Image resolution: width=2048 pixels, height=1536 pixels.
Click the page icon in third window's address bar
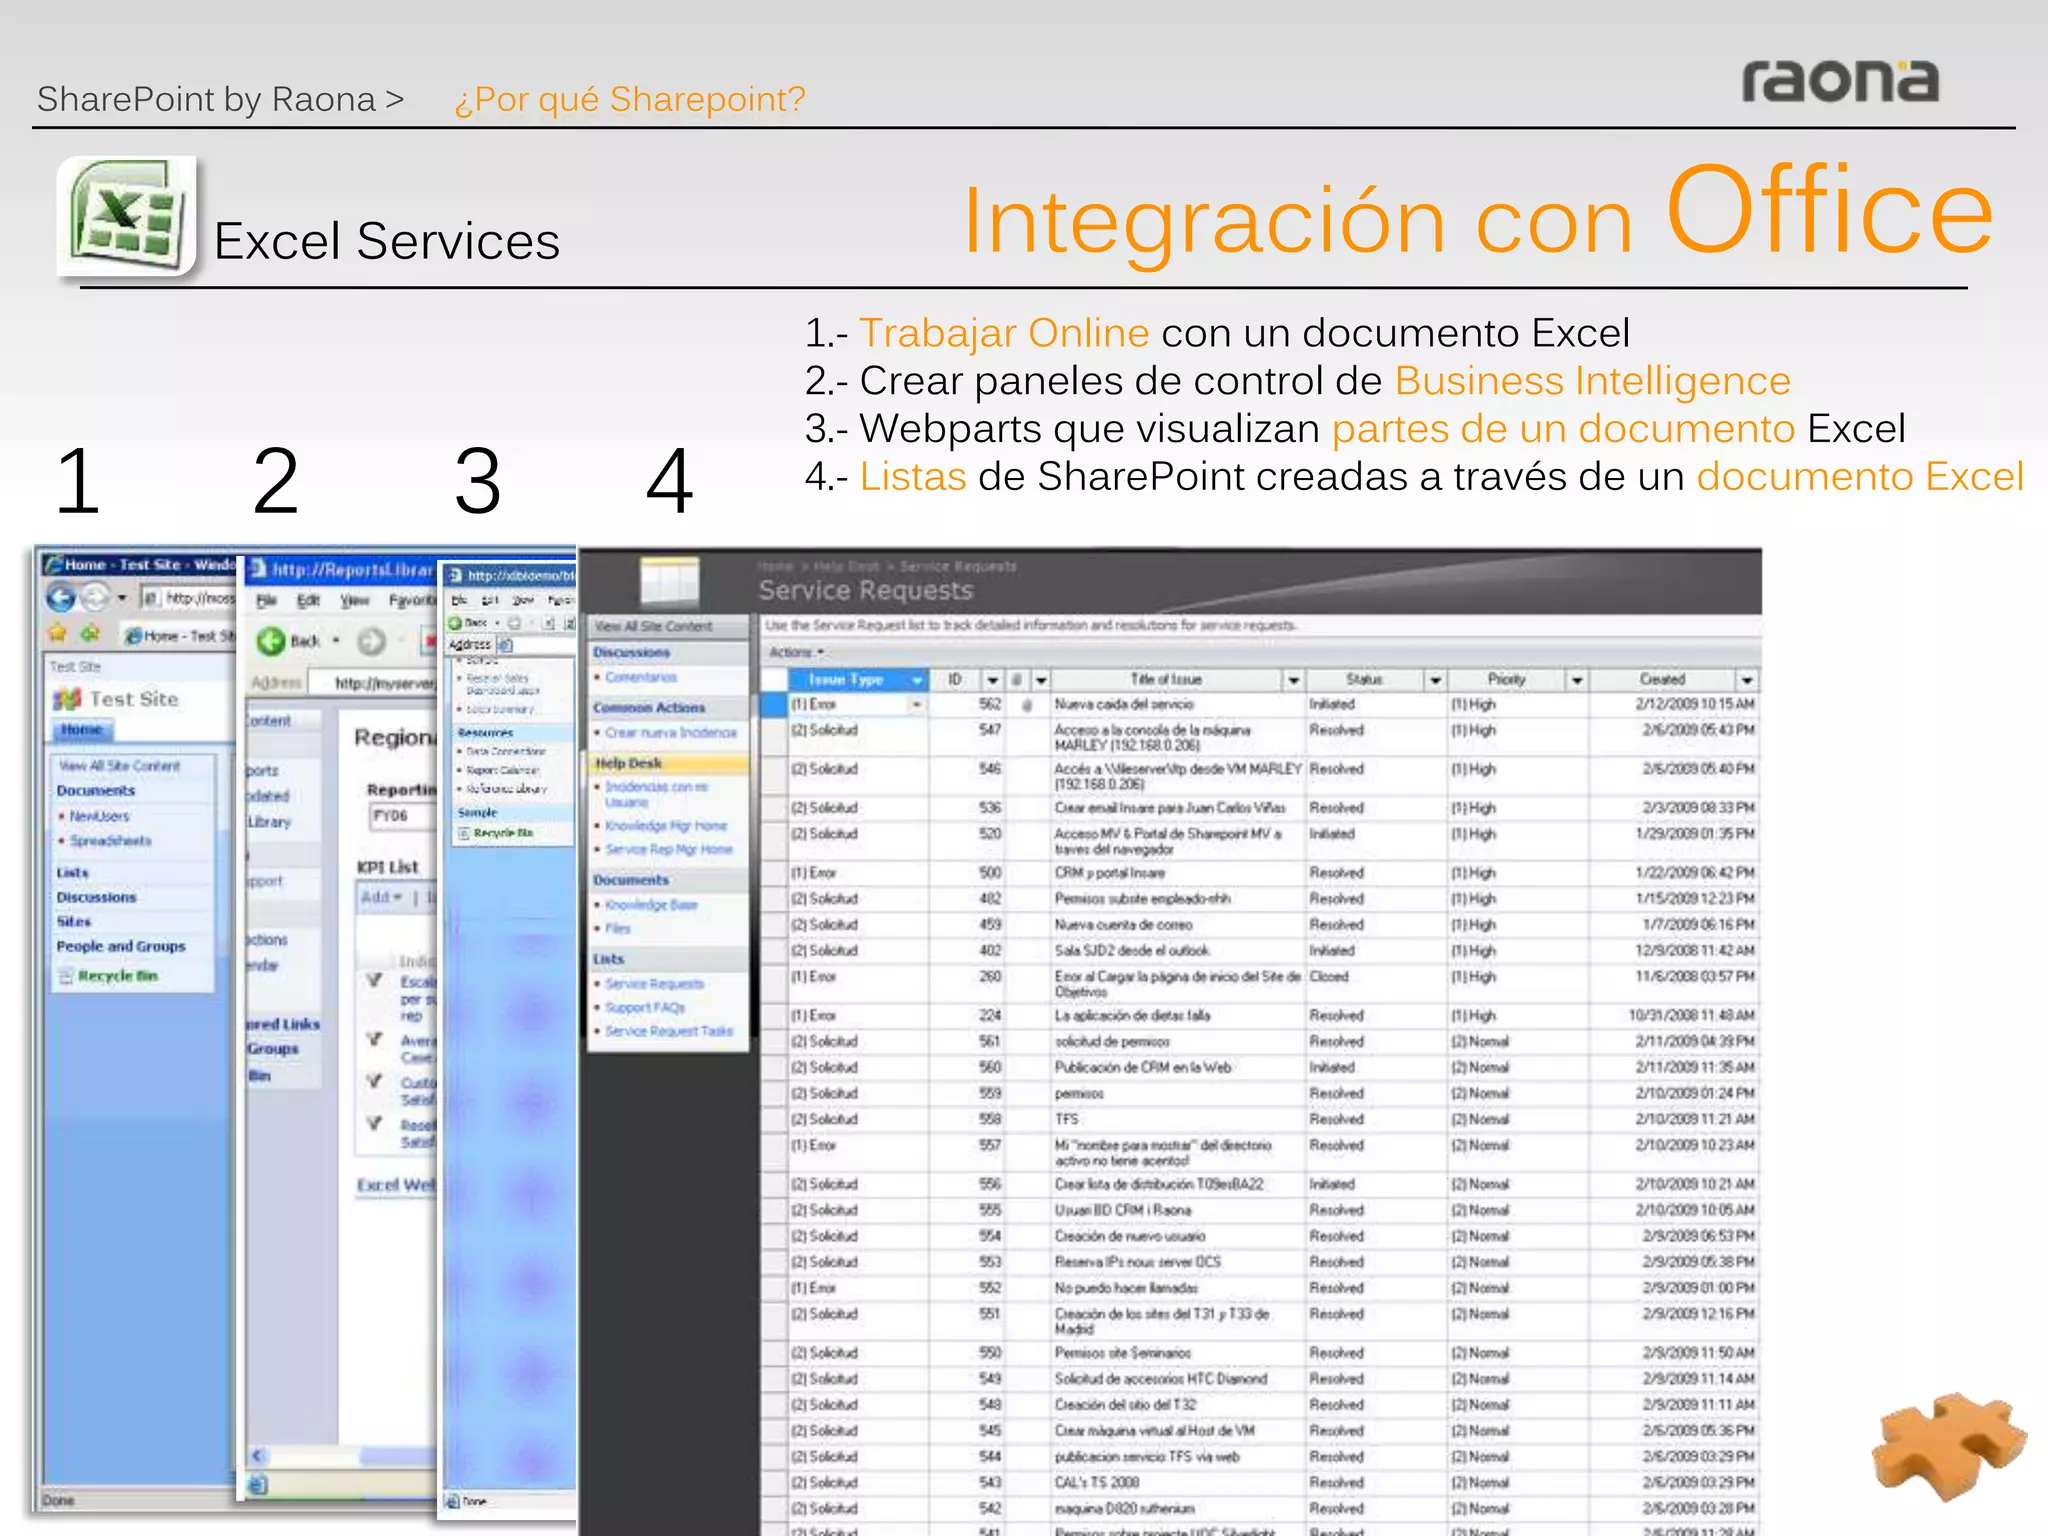point(505,645)
